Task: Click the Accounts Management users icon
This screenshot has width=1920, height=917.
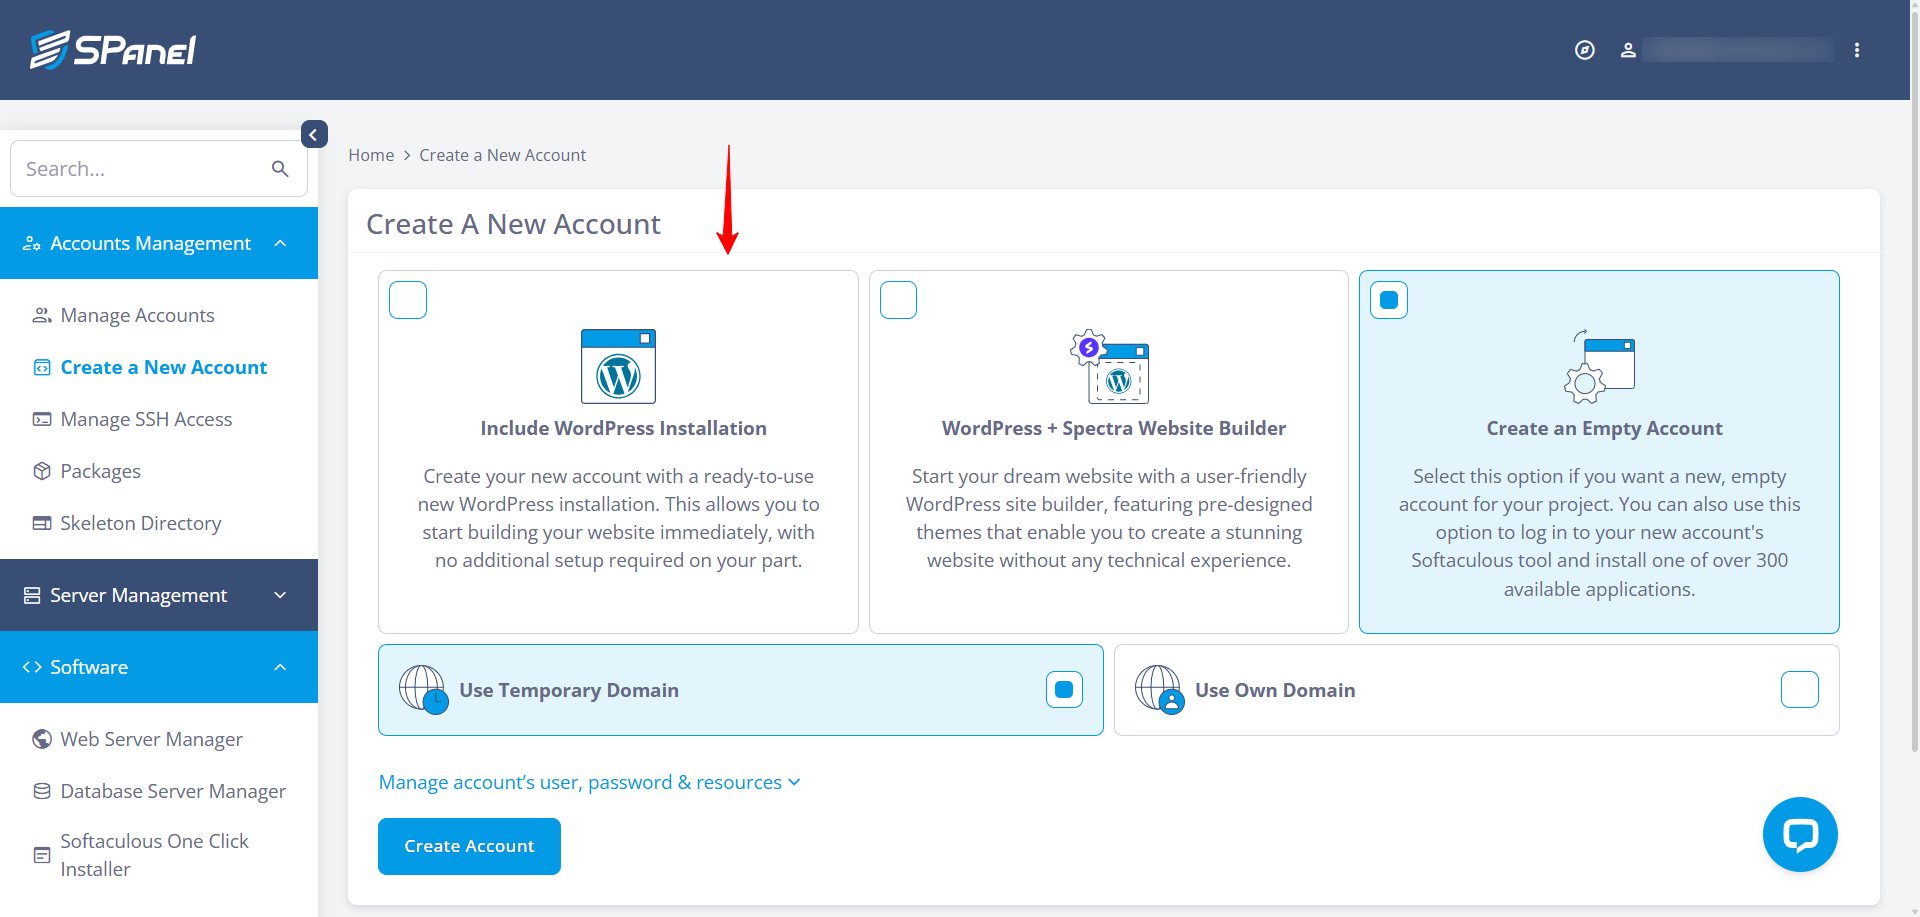Action: point(32,243)
